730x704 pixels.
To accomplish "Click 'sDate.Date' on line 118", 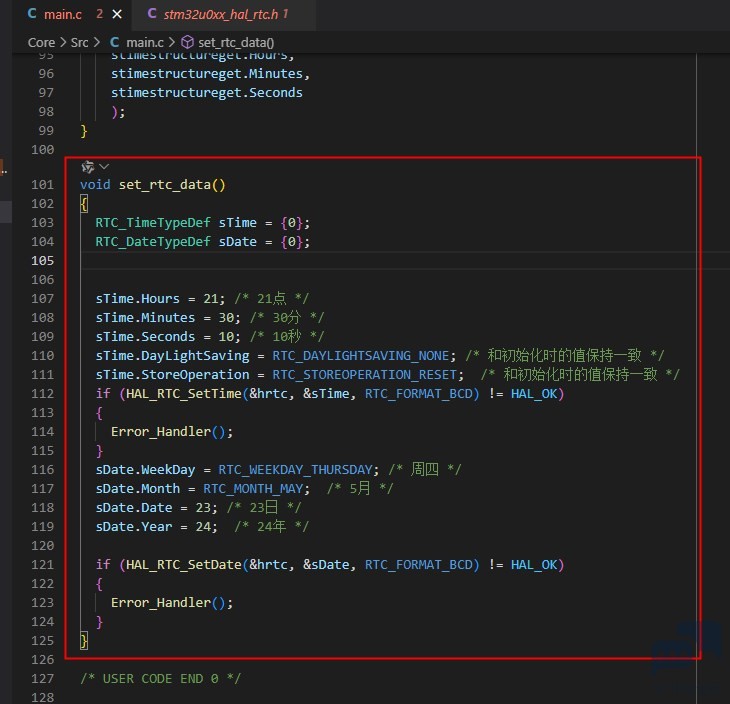I will point(134,508).
